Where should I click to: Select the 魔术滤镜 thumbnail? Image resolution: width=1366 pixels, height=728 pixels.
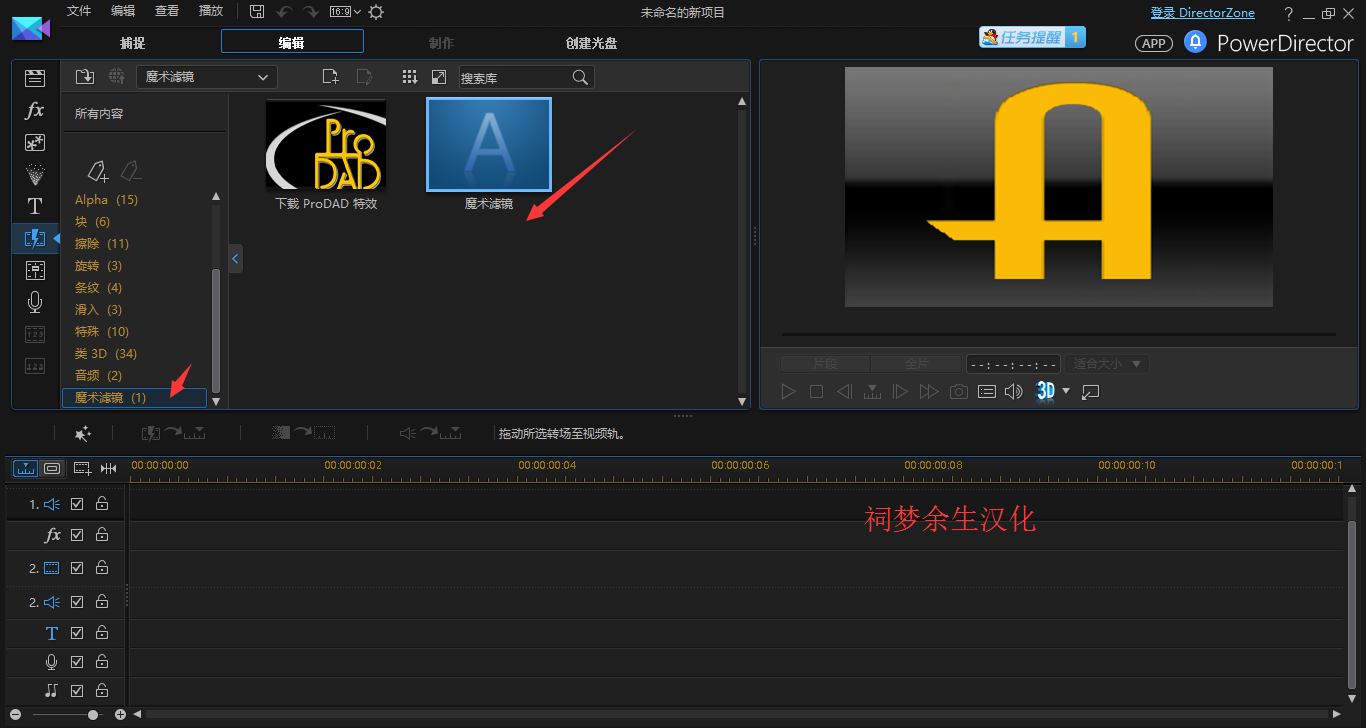pos(489,144)
